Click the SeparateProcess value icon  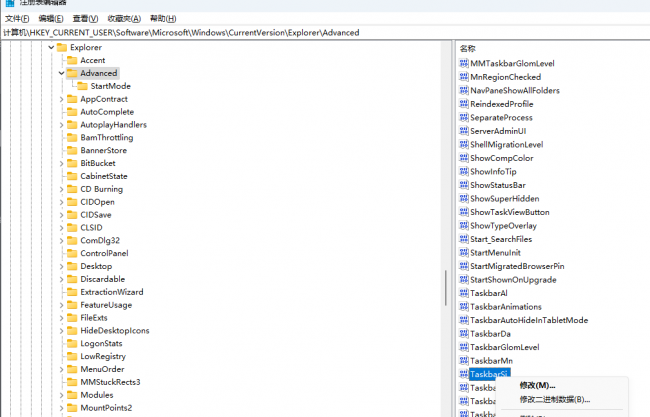(464, 117)
